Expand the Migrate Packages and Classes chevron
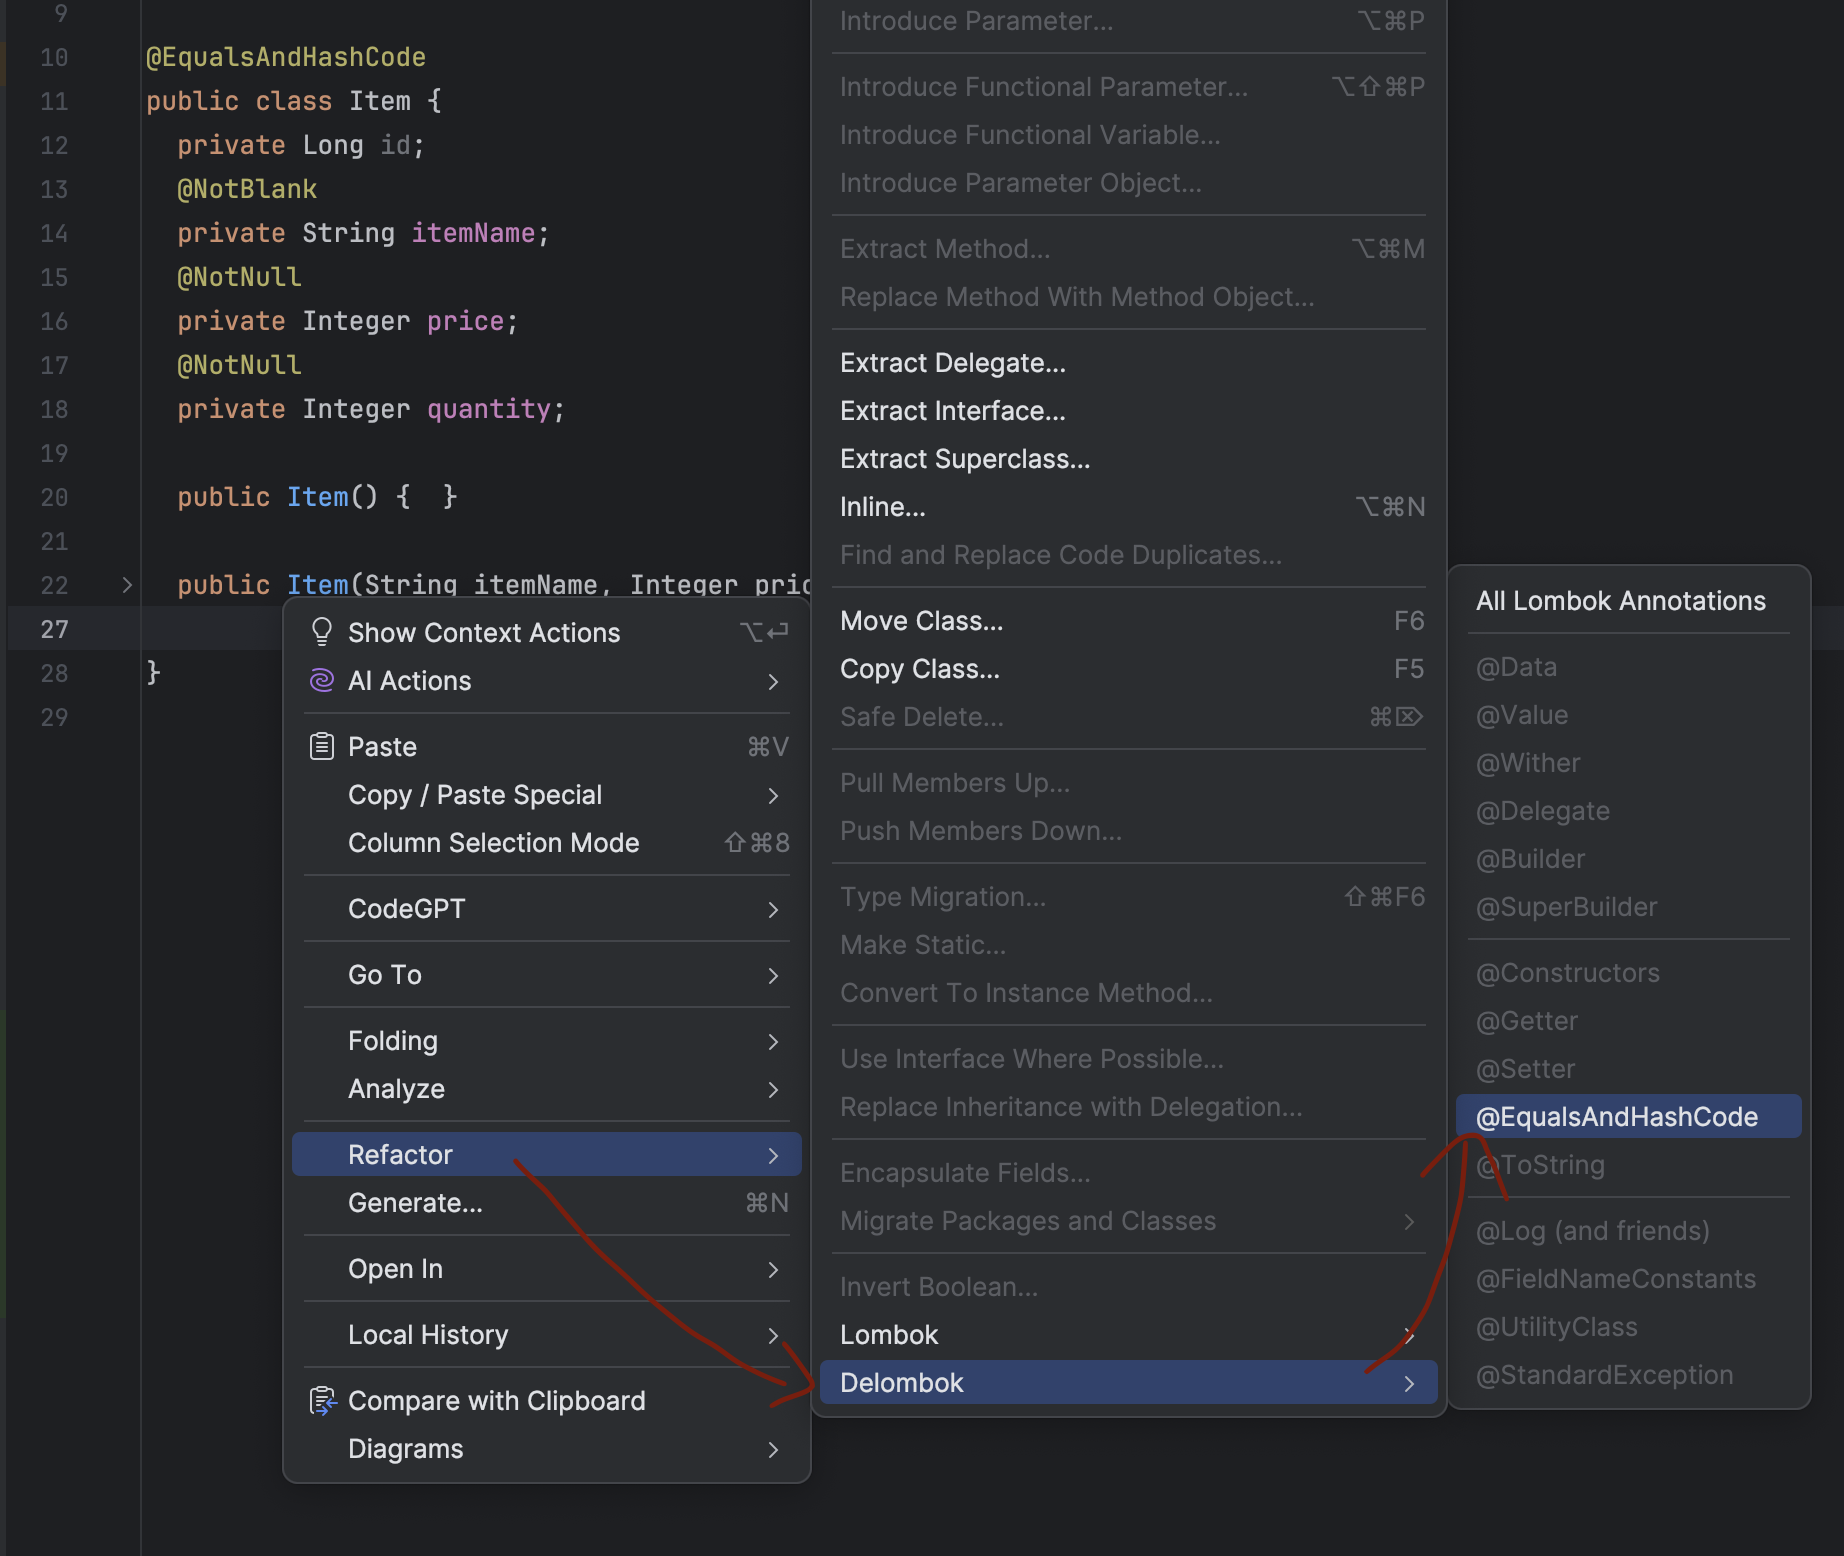This screenshot has height=1556, width=1844. [1409, 1222]
